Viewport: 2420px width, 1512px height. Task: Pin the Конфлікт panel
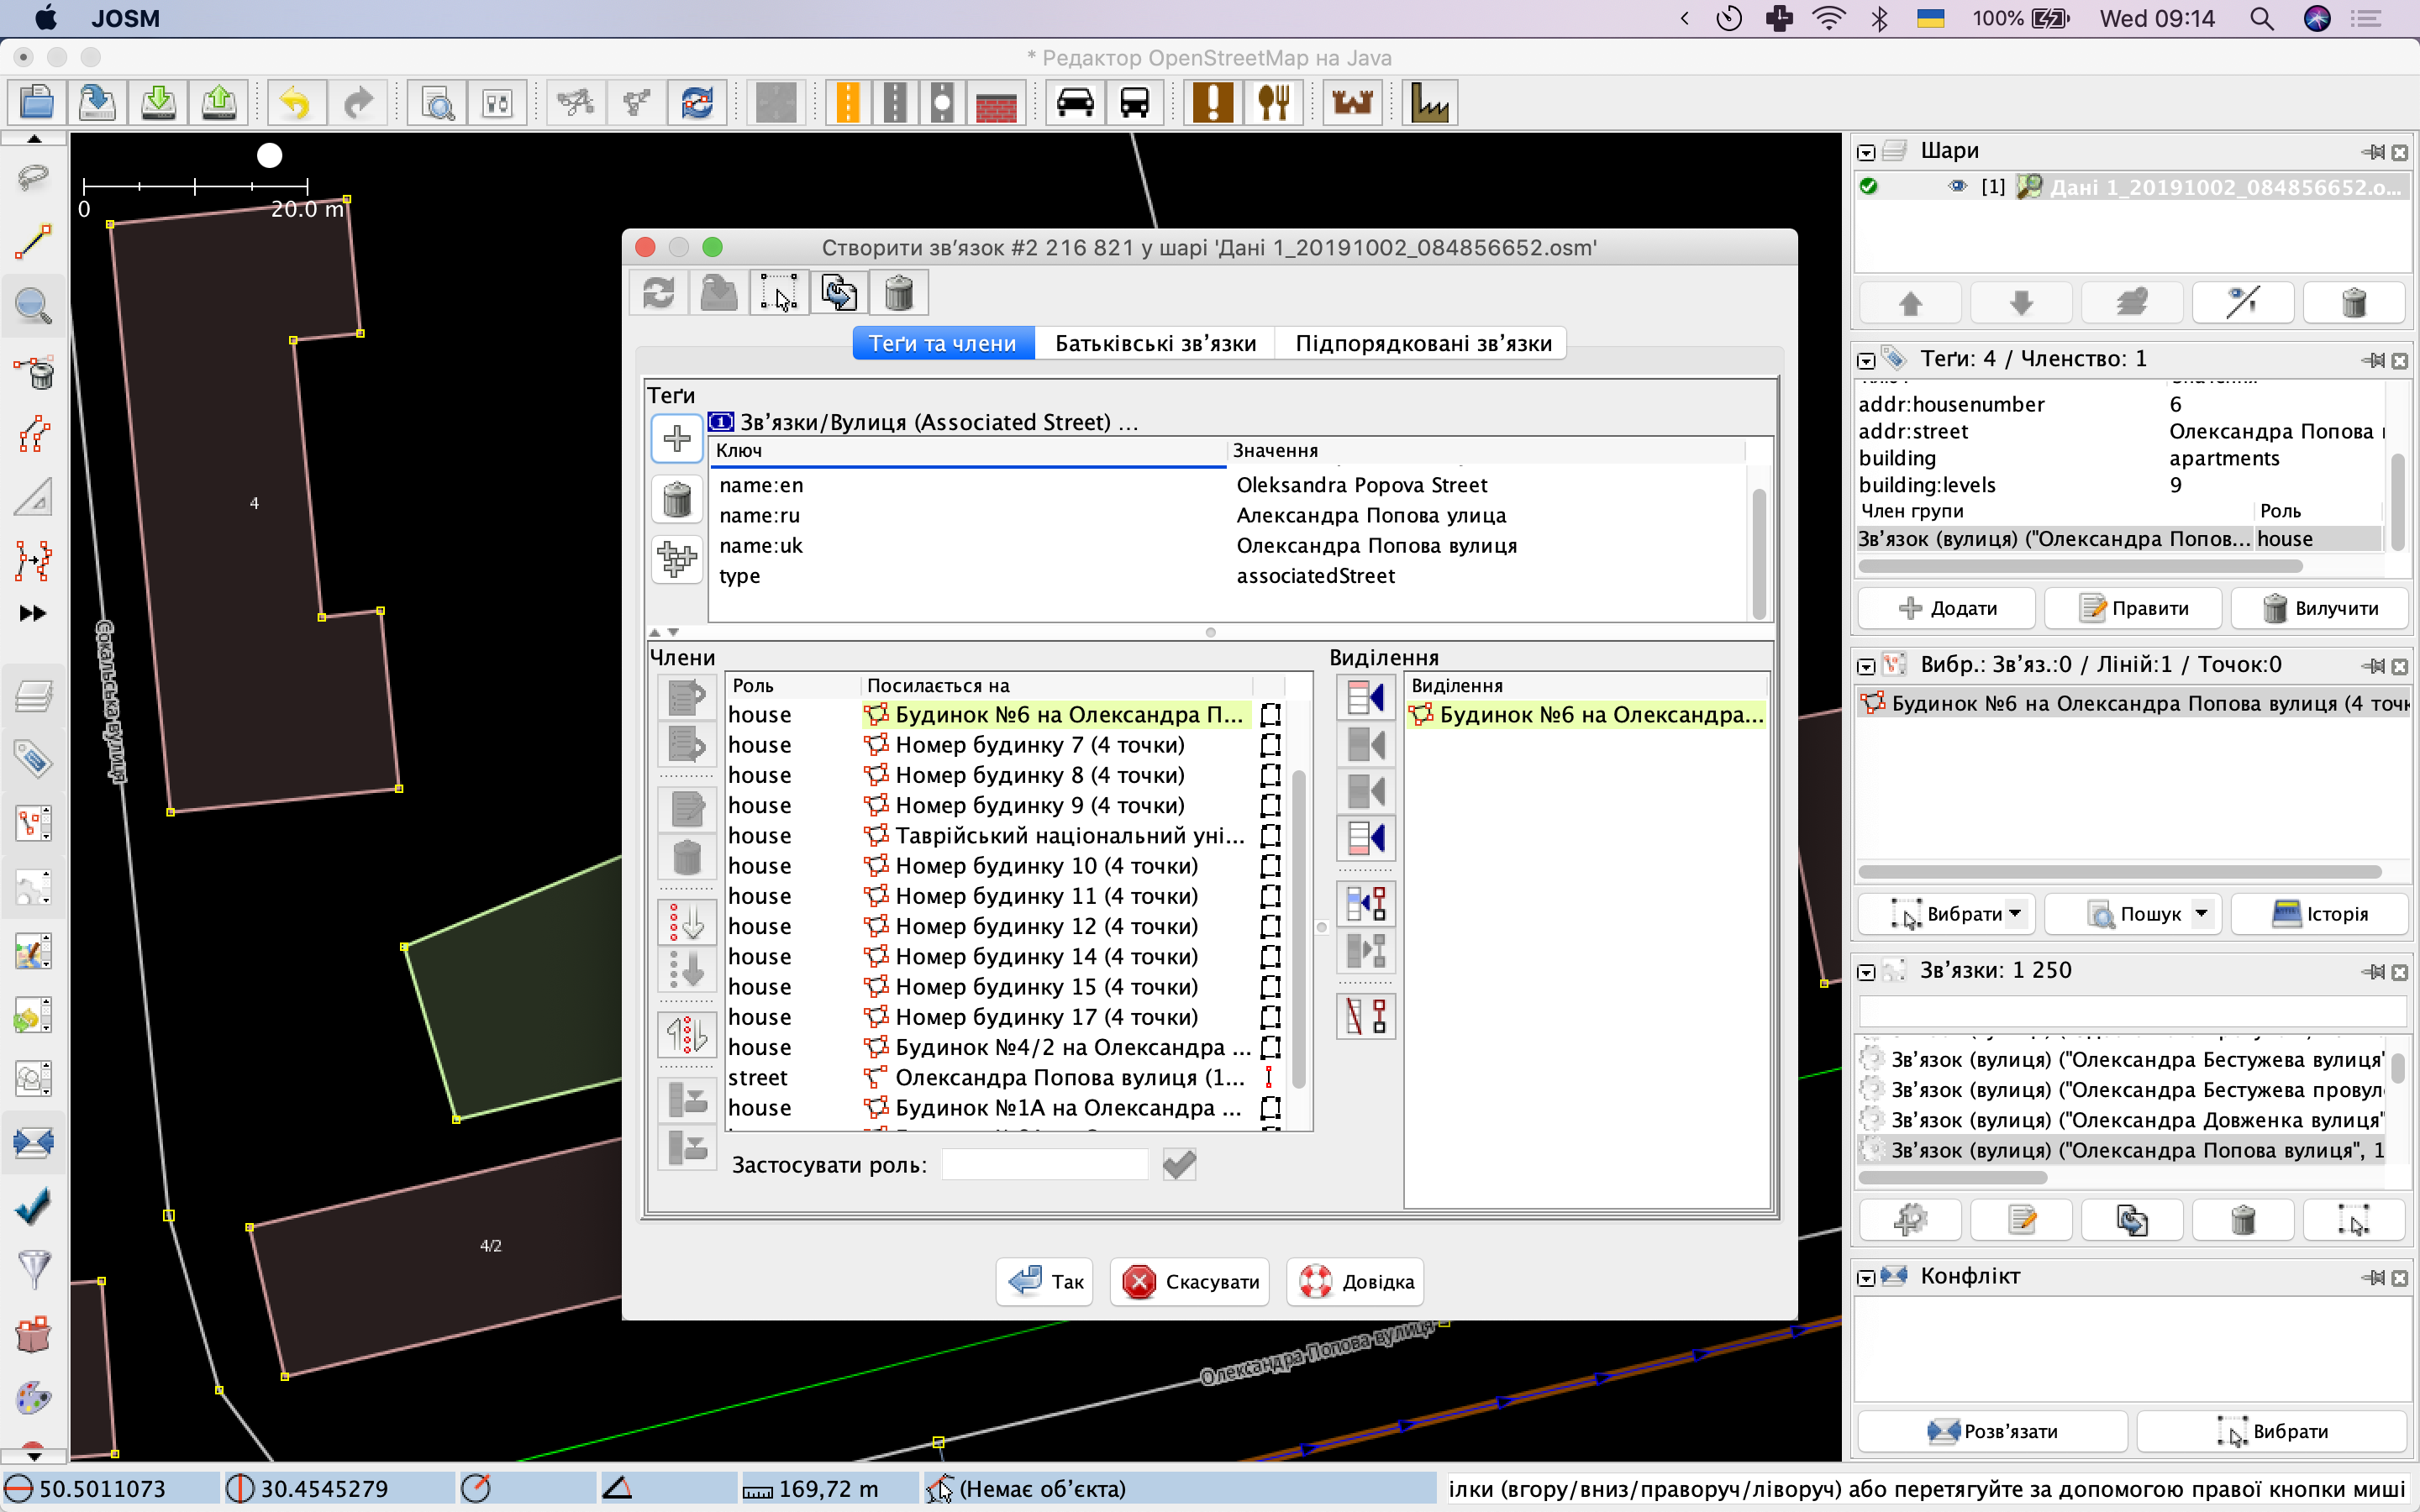pos(2373,1278)
